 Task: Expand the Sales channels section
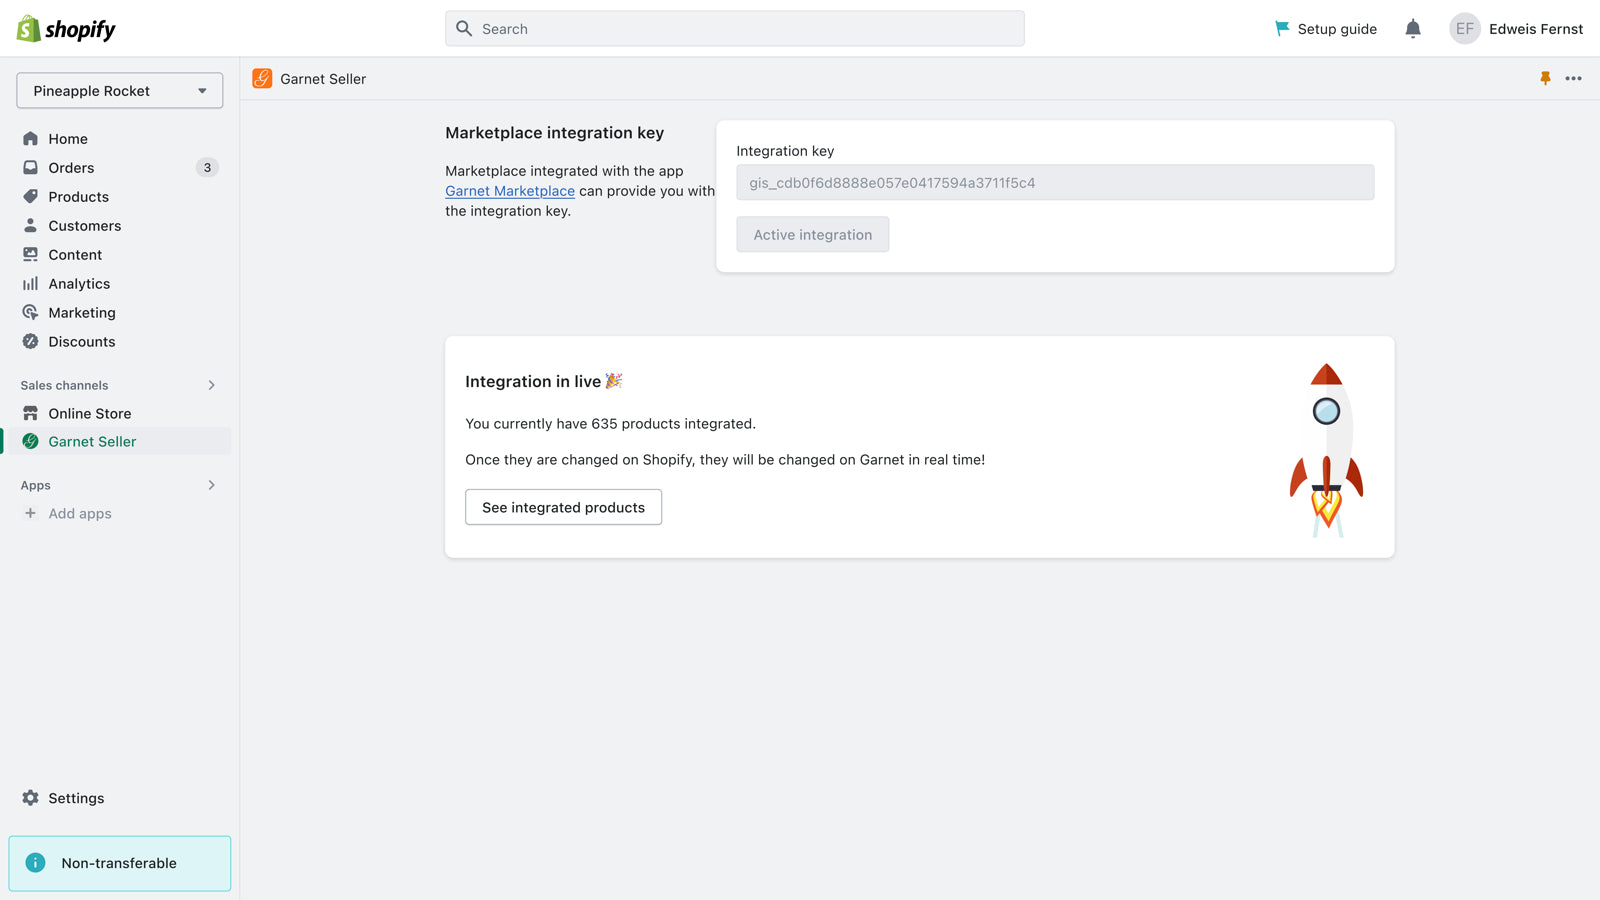pyautogui.click(x=211, y=385)
